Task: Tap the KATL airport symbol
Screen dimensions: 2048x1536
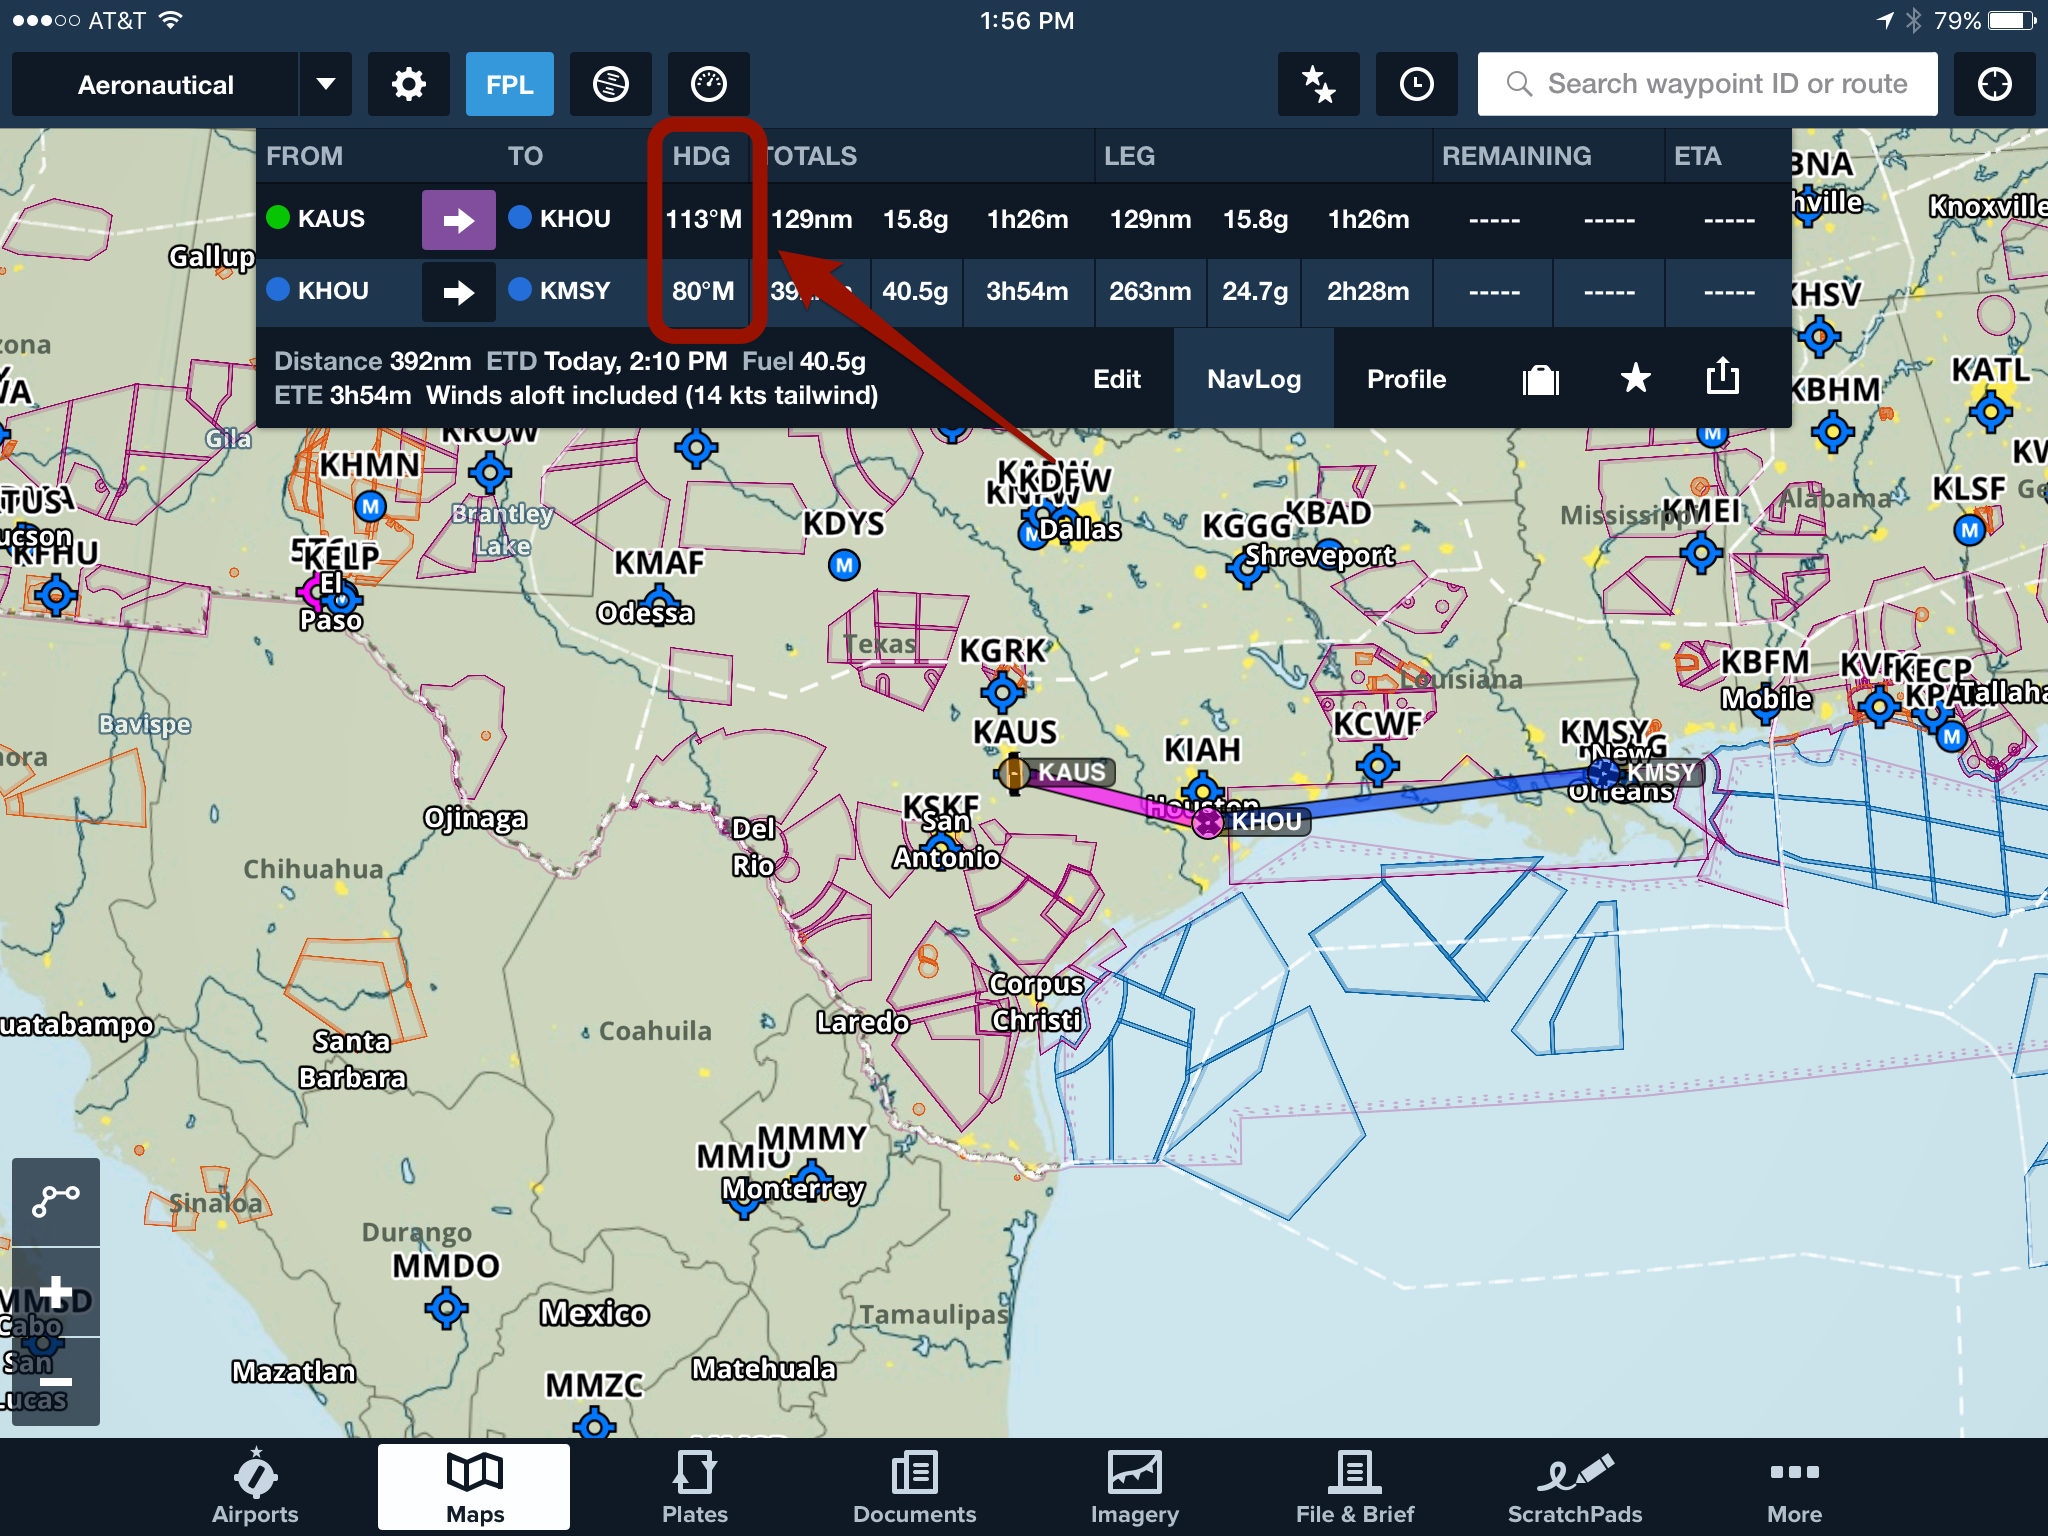Action: [1990, 410]
